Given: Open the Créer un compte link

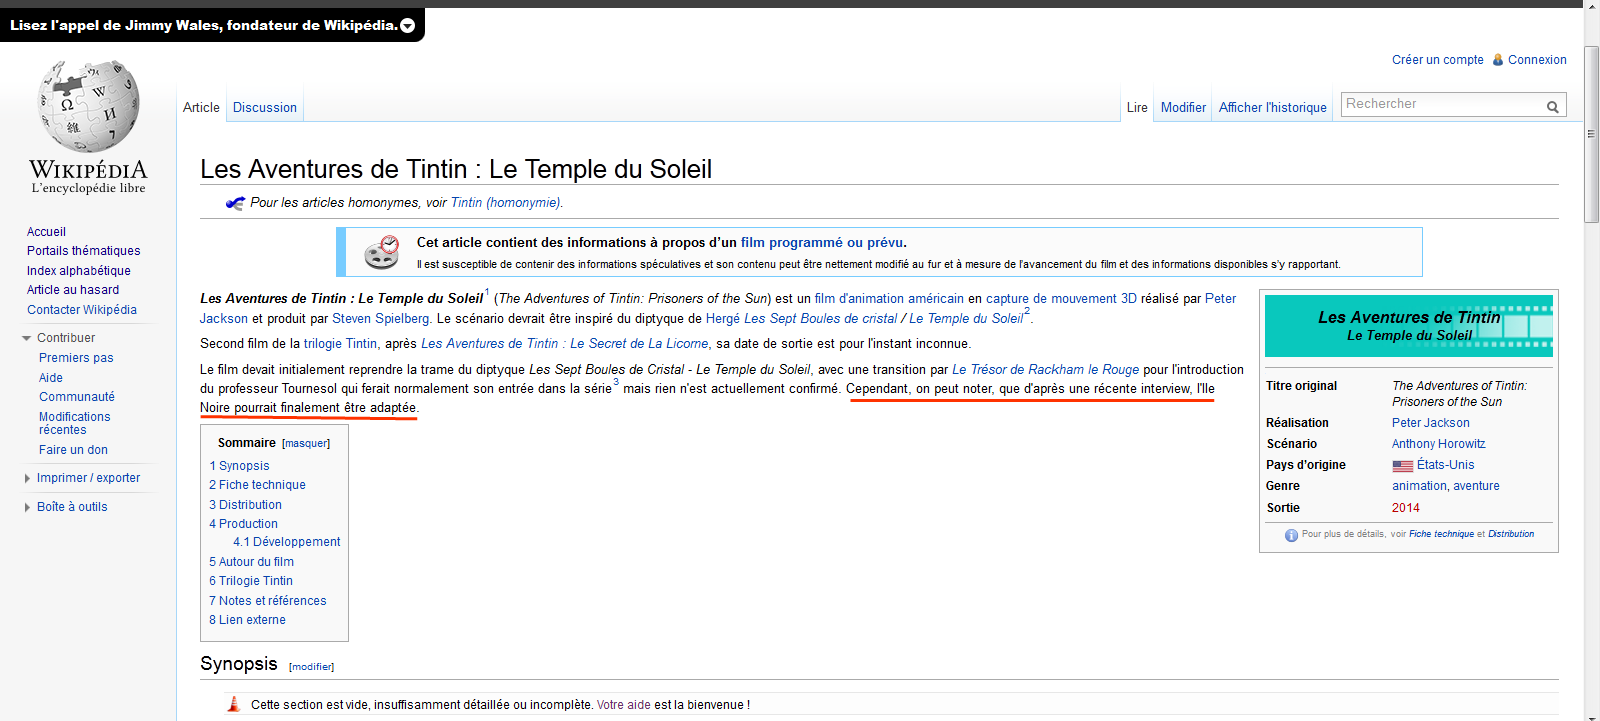Looking at the screenshot, I should click(x=1438, y=60).
